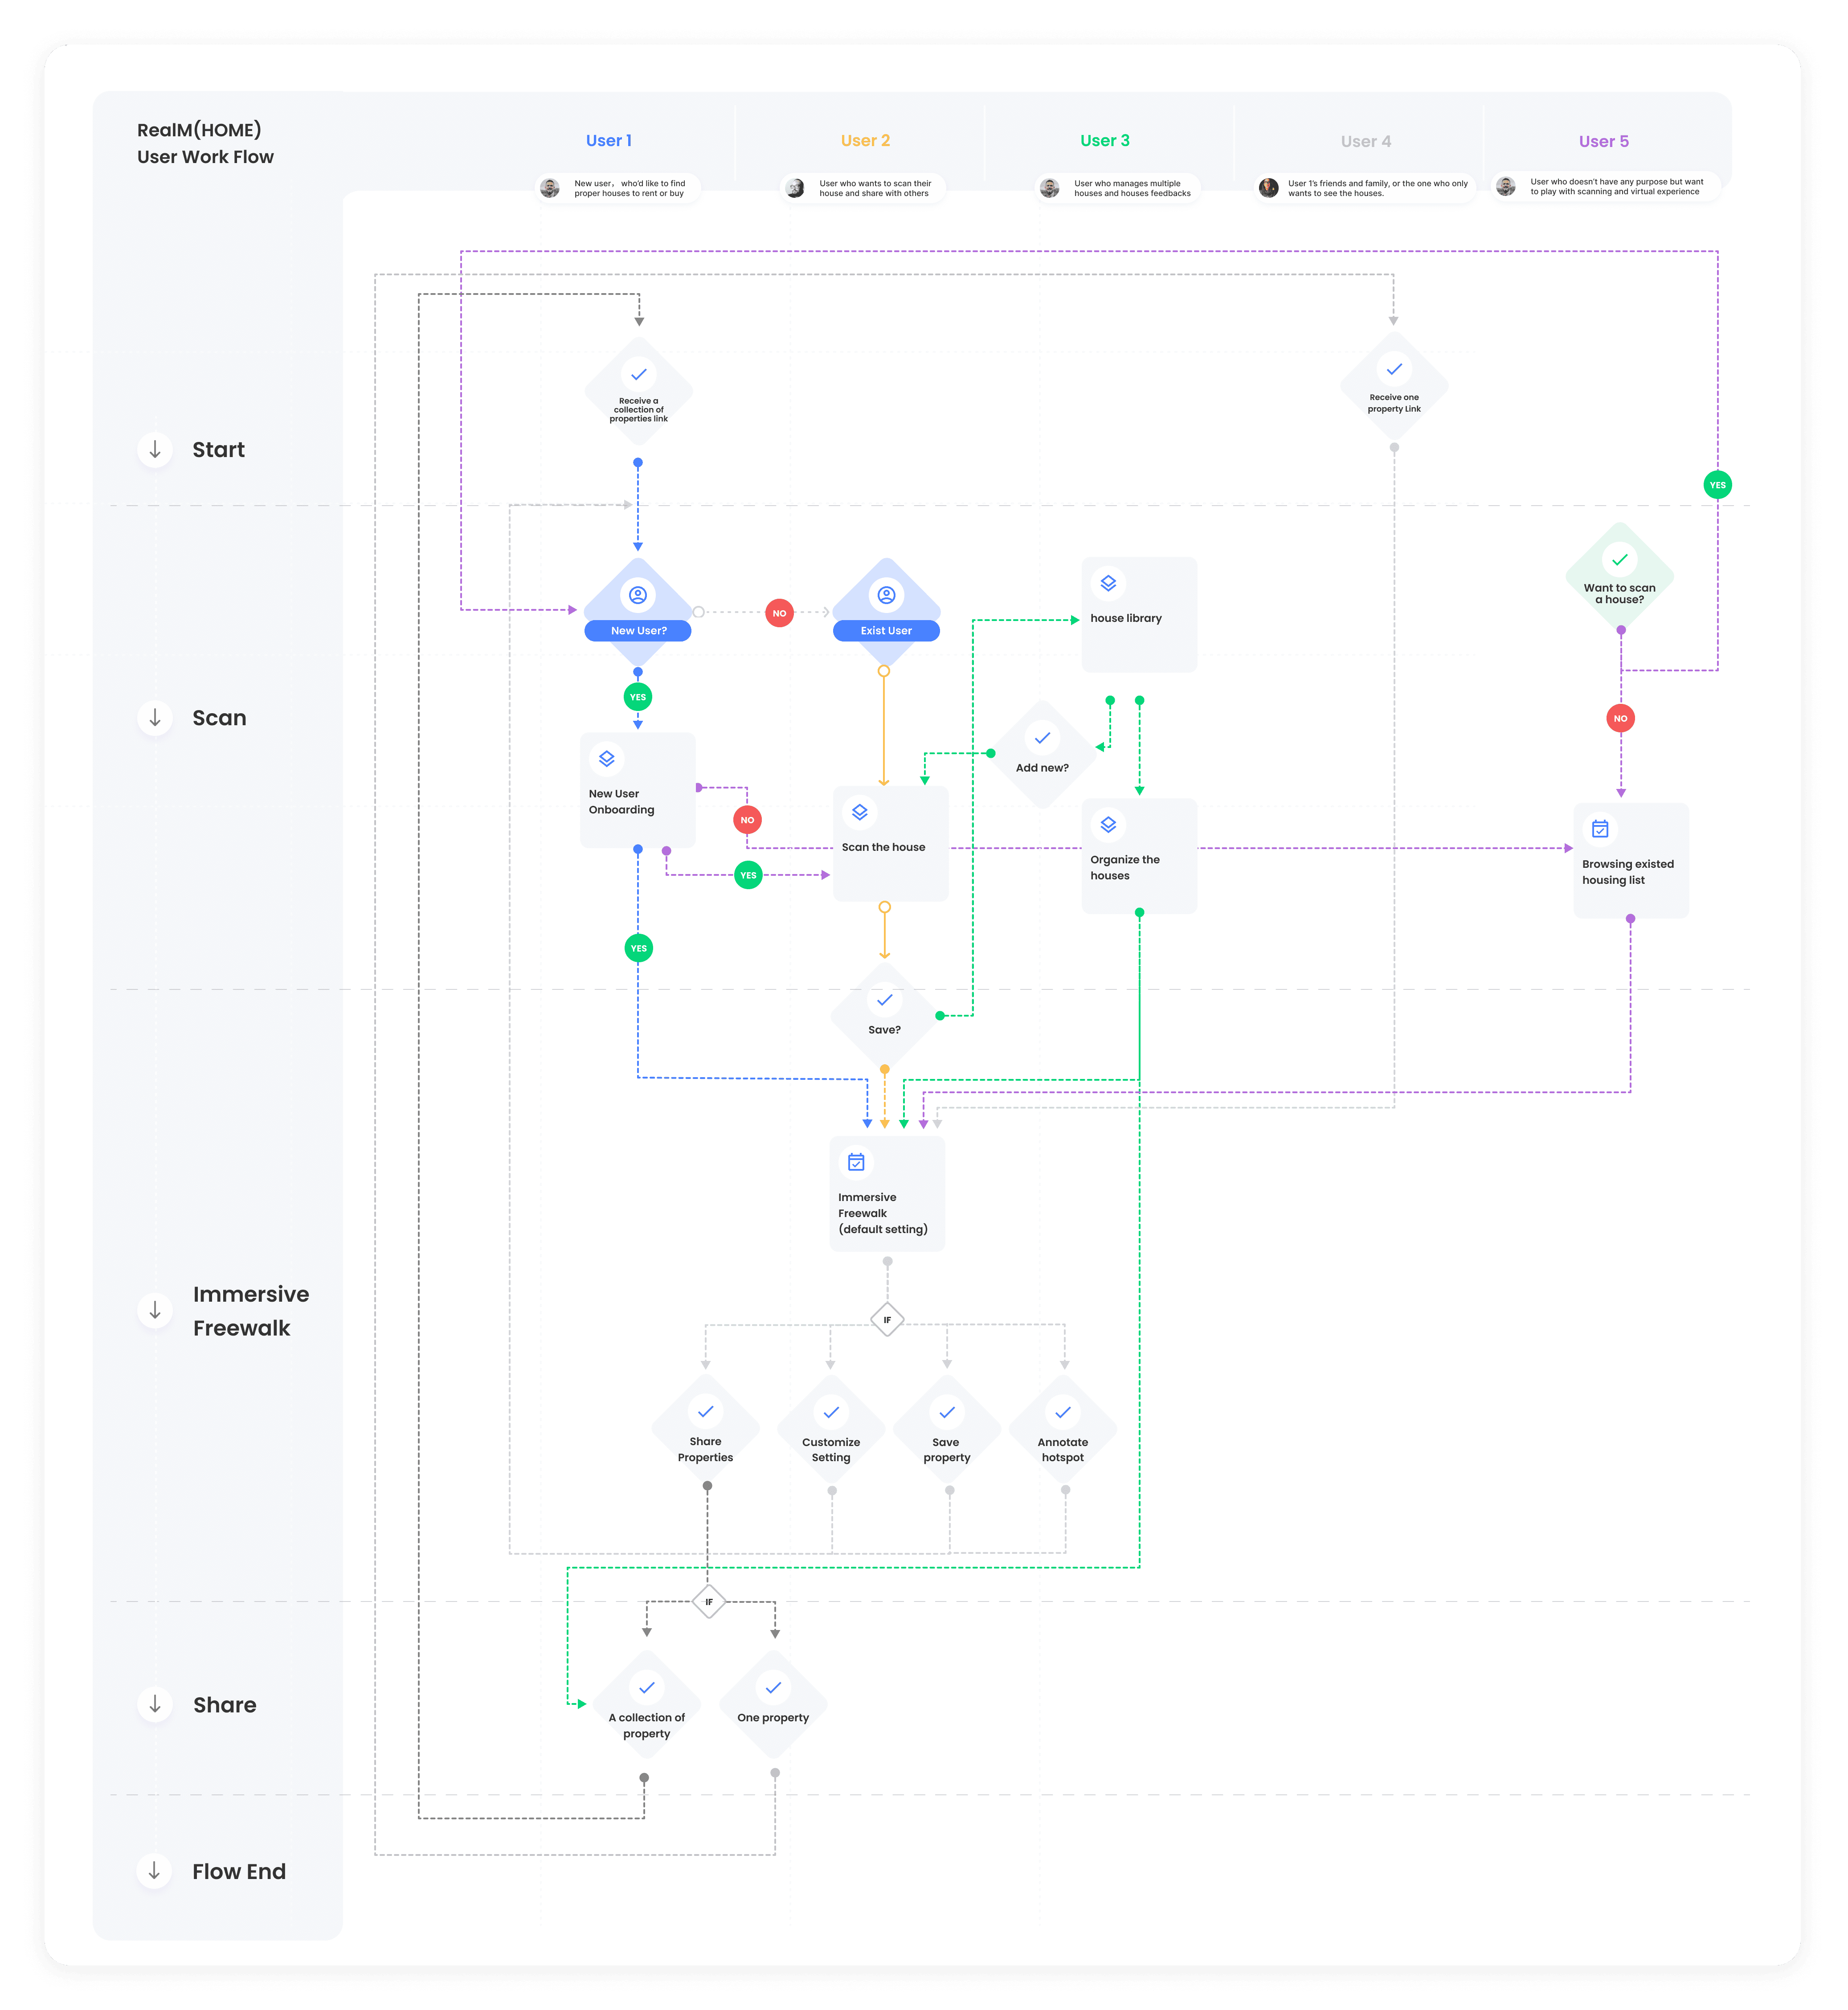Click the user icon above New User? label

pyautogui.click(x=638, y=595)
